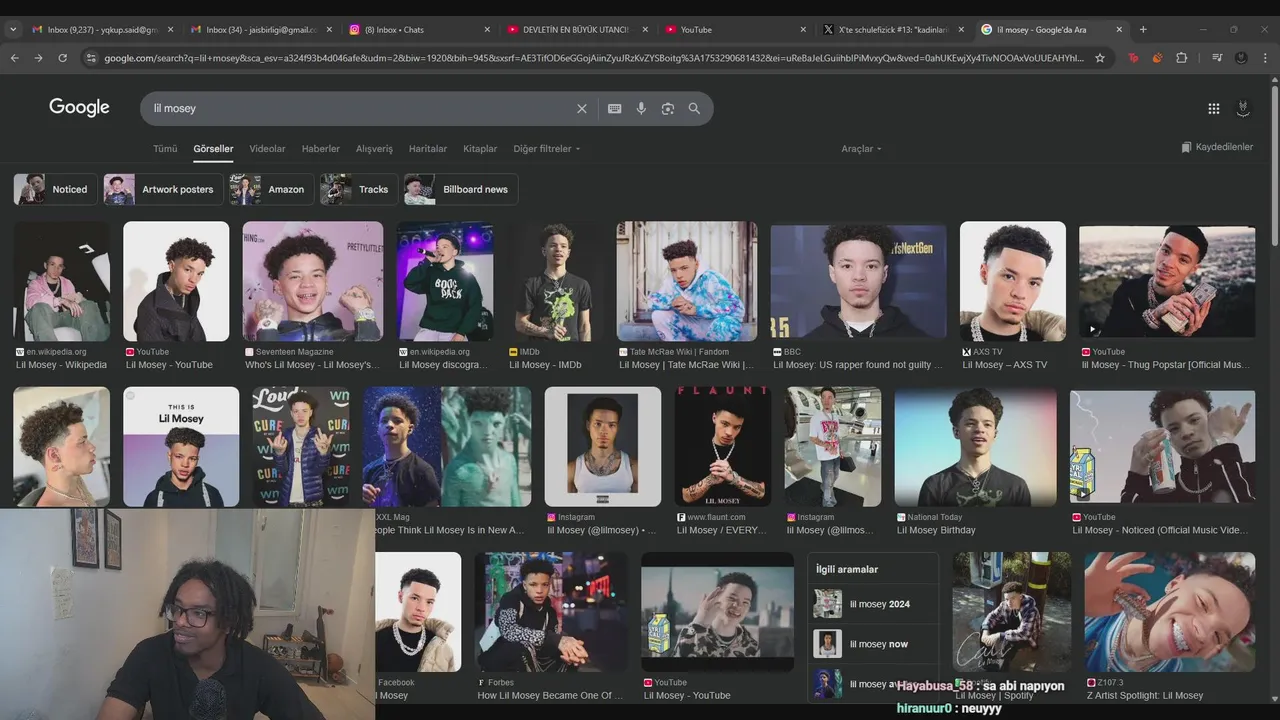Viewport: 1280px width, 720px height.
Task: Filter images by Artwork posters chip
Action: coord(163,189)
